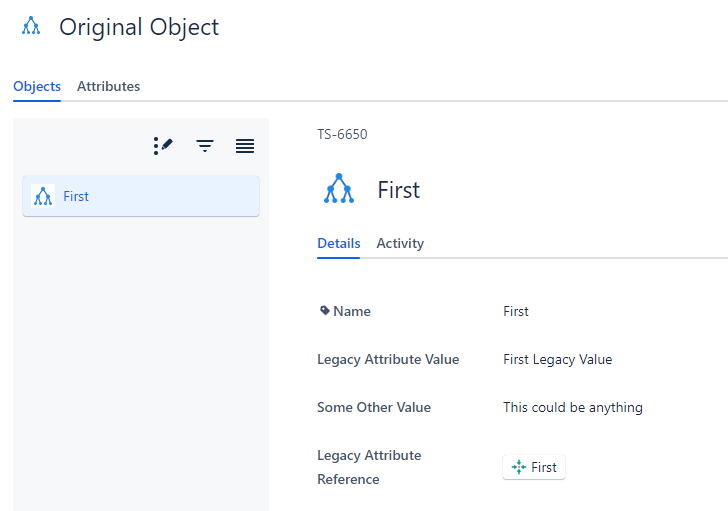Screen dimensions: 728x511
Task: Switch list layout with the lines icon
Action: click(x=245, y=146)
